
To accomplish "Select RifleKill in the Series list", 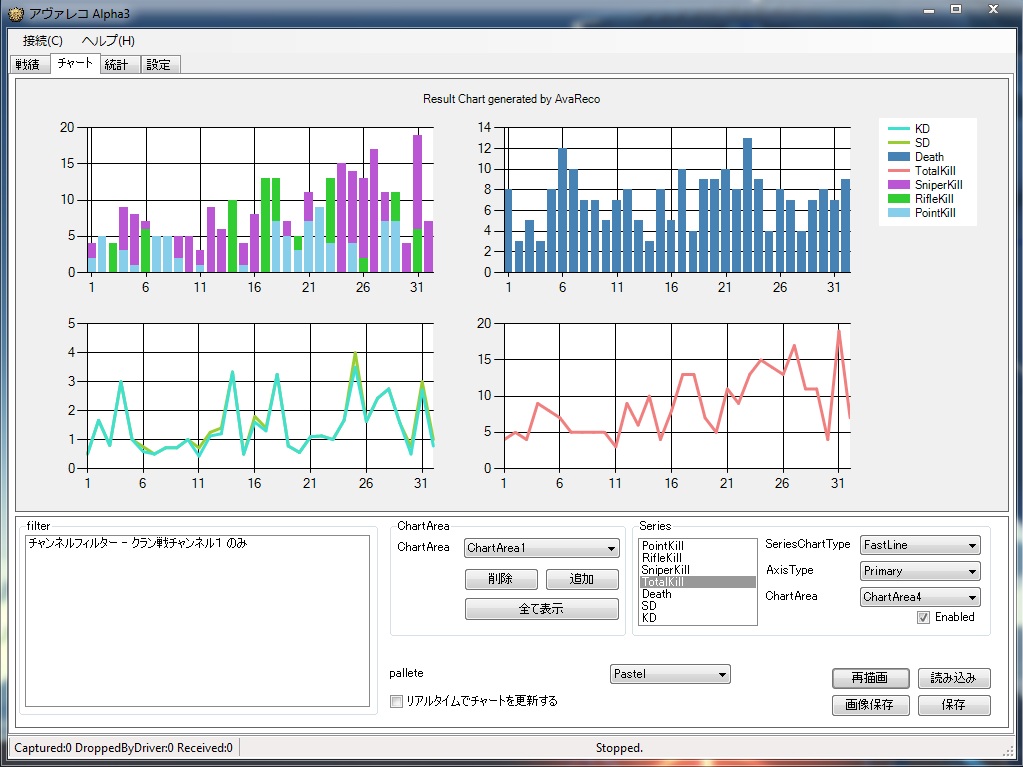I will (x=697, y=558).
